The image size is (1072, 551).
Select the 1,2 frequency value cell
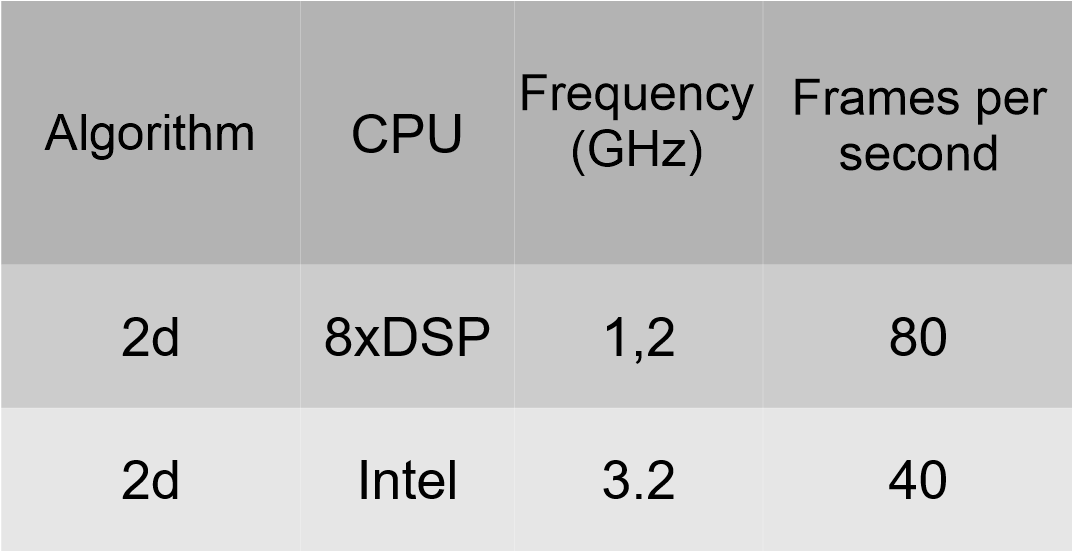(639, 336)
